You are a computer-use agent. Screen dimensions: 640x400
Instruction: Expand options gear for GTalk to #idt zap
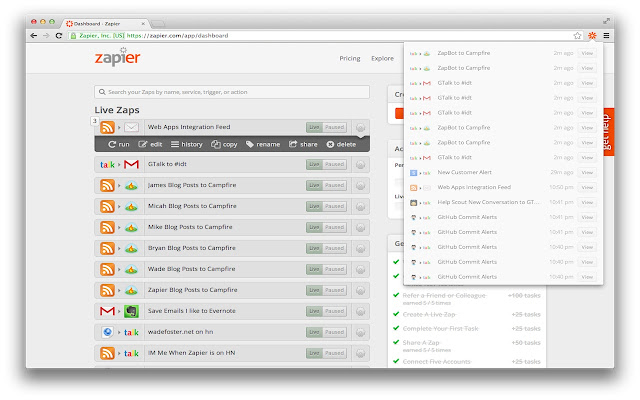(x=360, y=165)
